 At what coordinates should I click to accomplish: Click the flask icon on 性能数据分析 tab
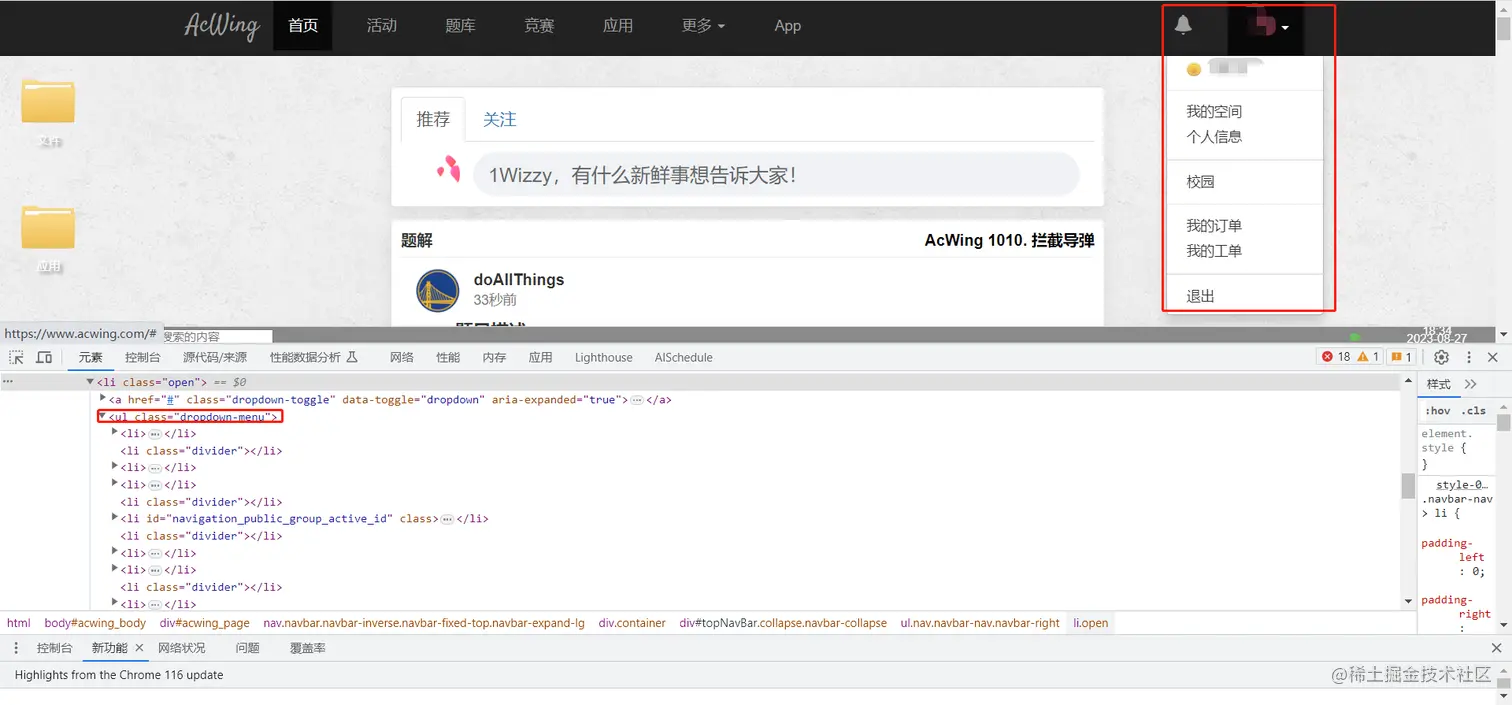point(351,357)
